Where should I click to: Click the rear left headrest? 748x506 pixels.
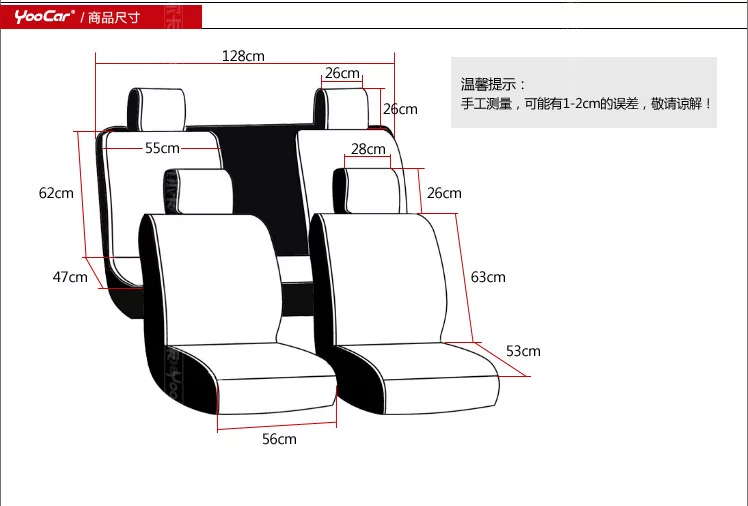click(x=157, y=106)
